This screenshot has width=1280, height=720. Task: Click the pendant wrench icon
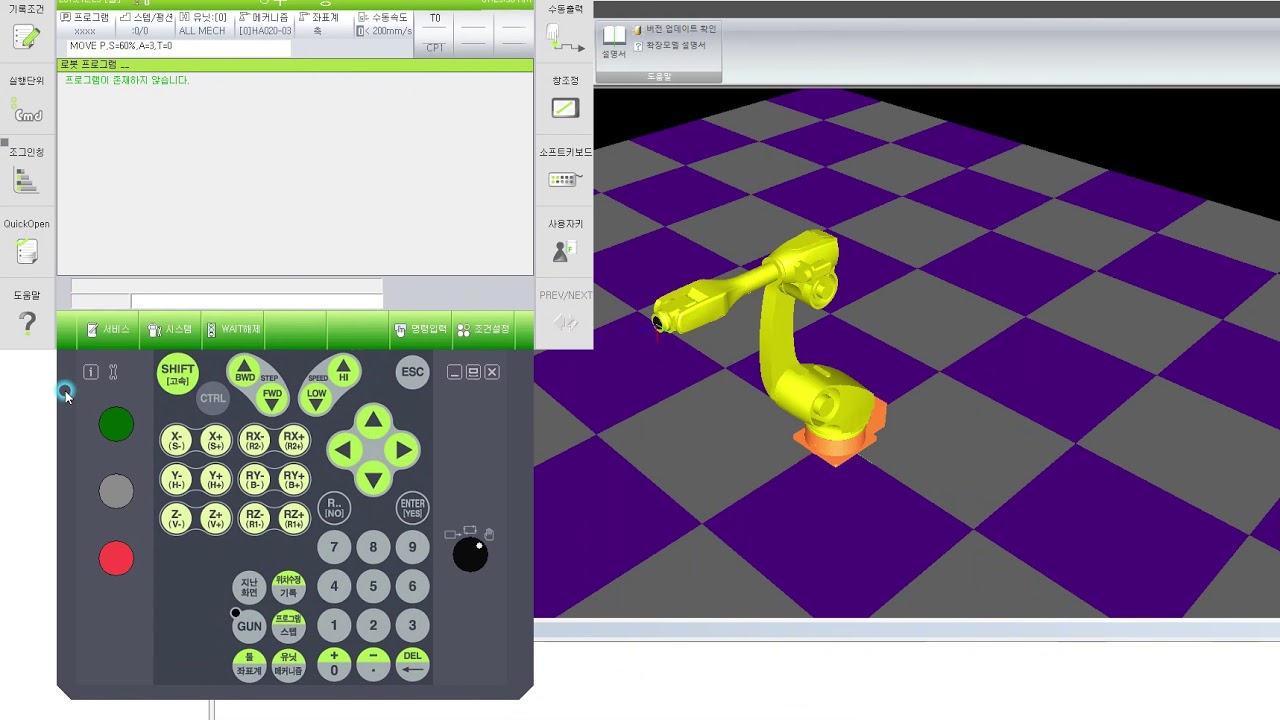pyautogui.click(x=113, y=372)
